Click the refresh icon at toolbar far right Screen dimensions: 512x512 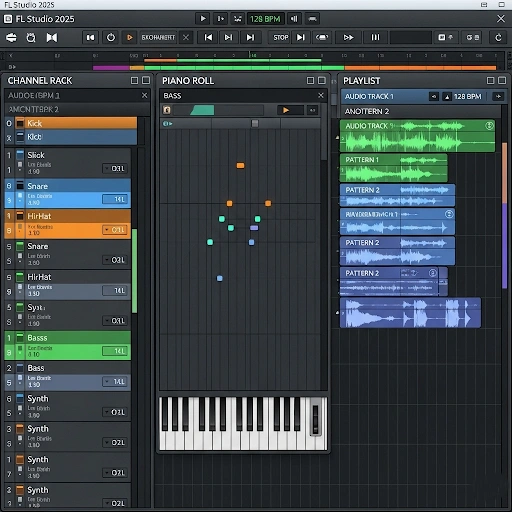(x=498, y=37)
